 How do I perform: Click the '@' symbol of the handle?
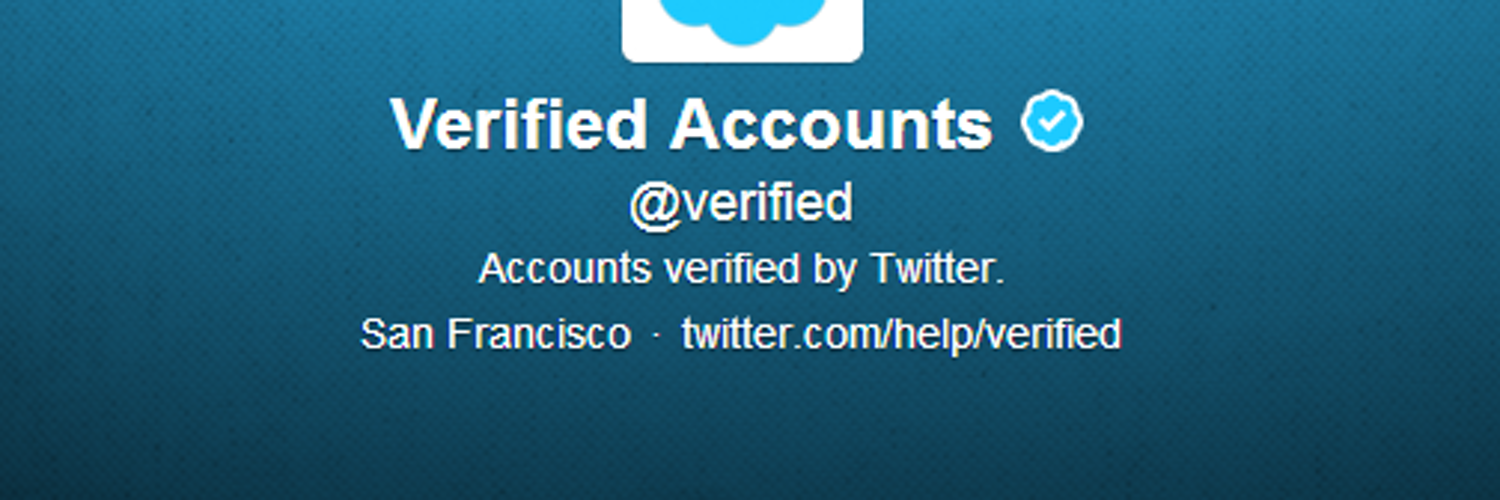pos(654,205)
